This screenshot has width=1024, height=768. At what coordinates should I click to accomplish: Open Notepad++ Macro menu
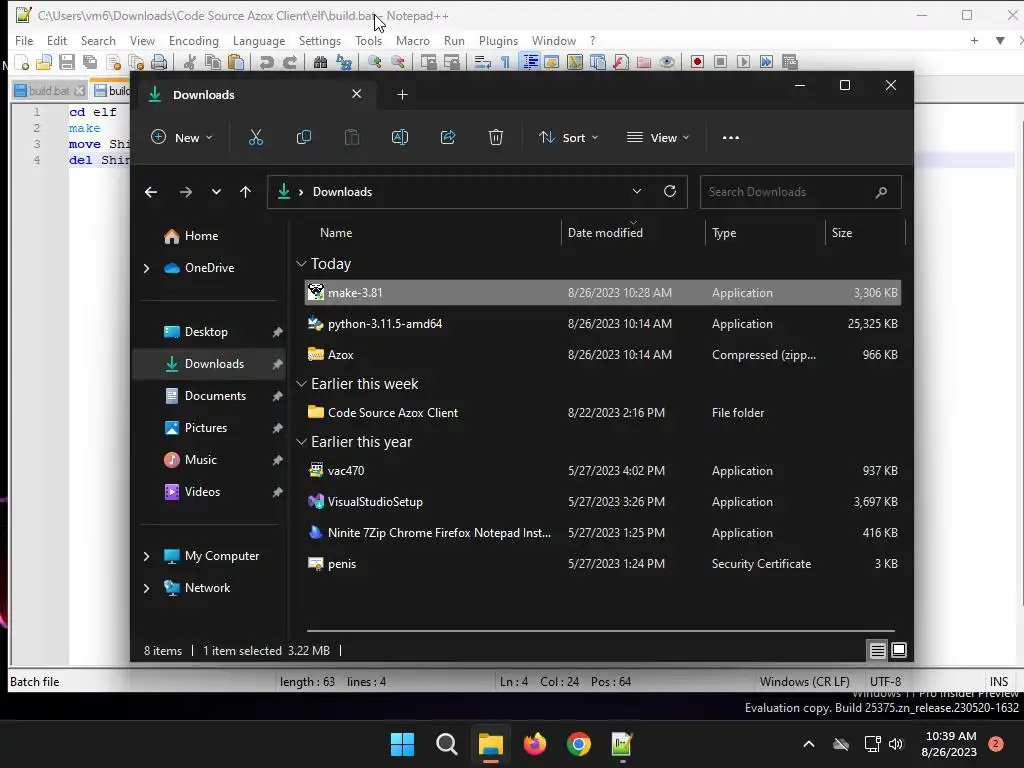click(x=413, y=40)
